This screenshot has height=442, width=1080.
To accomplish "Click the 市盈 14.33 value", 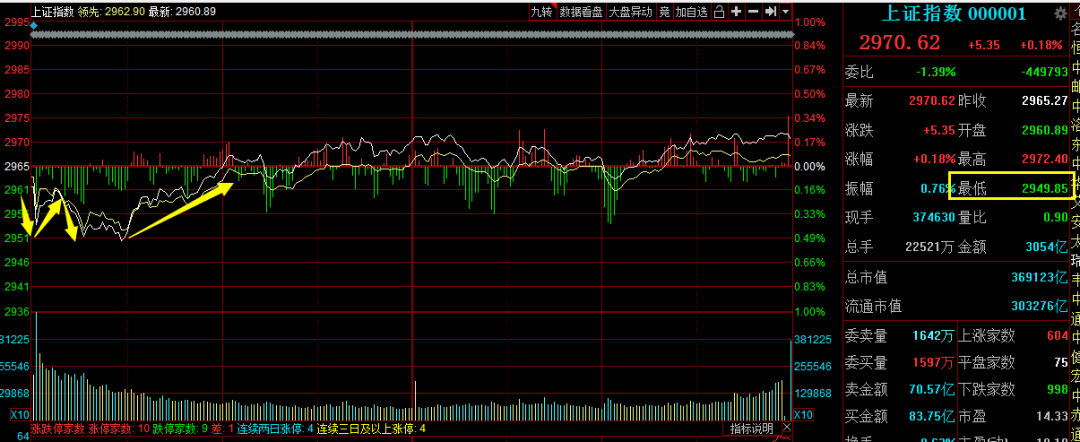I will click(1053, 417).
